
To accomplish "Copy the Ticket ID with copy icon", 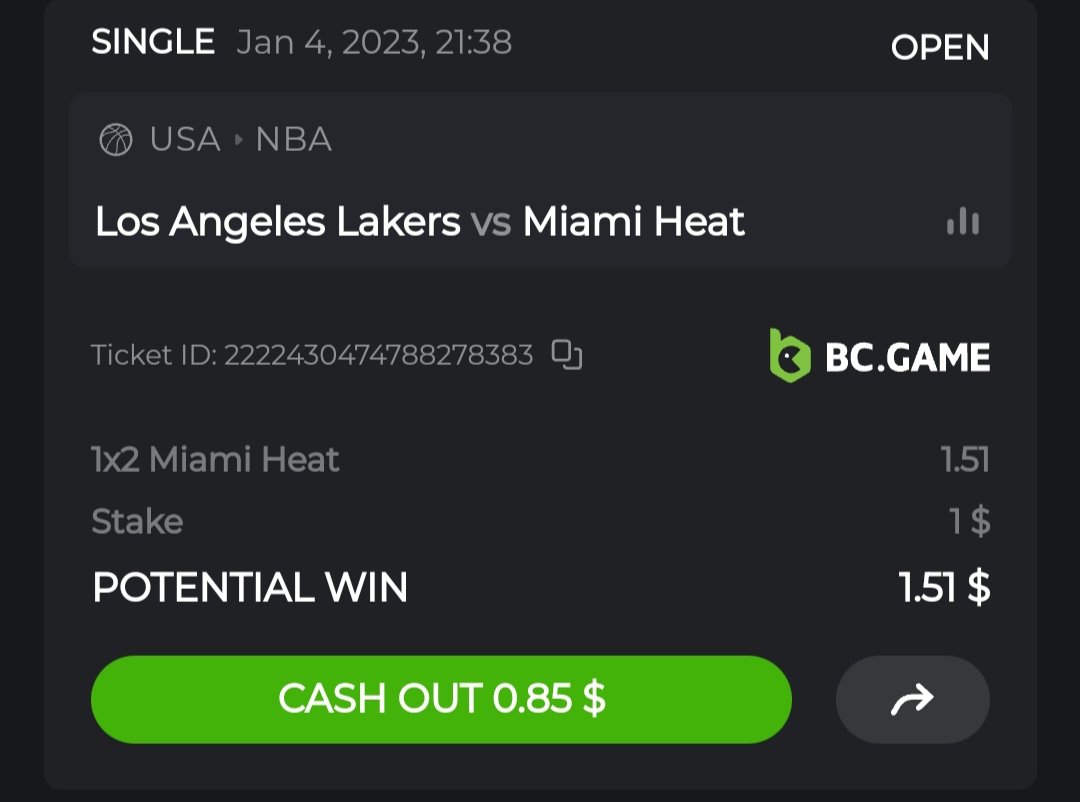I will tap(567, 355).
